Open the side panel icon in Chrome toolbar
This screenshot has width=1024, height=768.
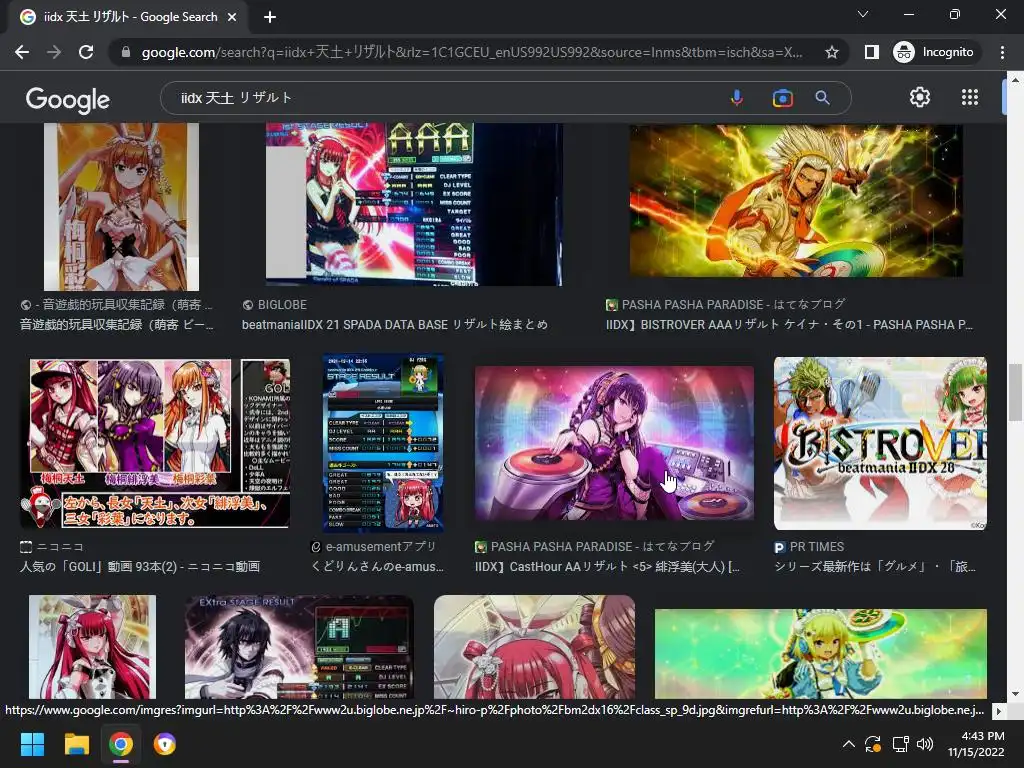[x=871, y=52]
